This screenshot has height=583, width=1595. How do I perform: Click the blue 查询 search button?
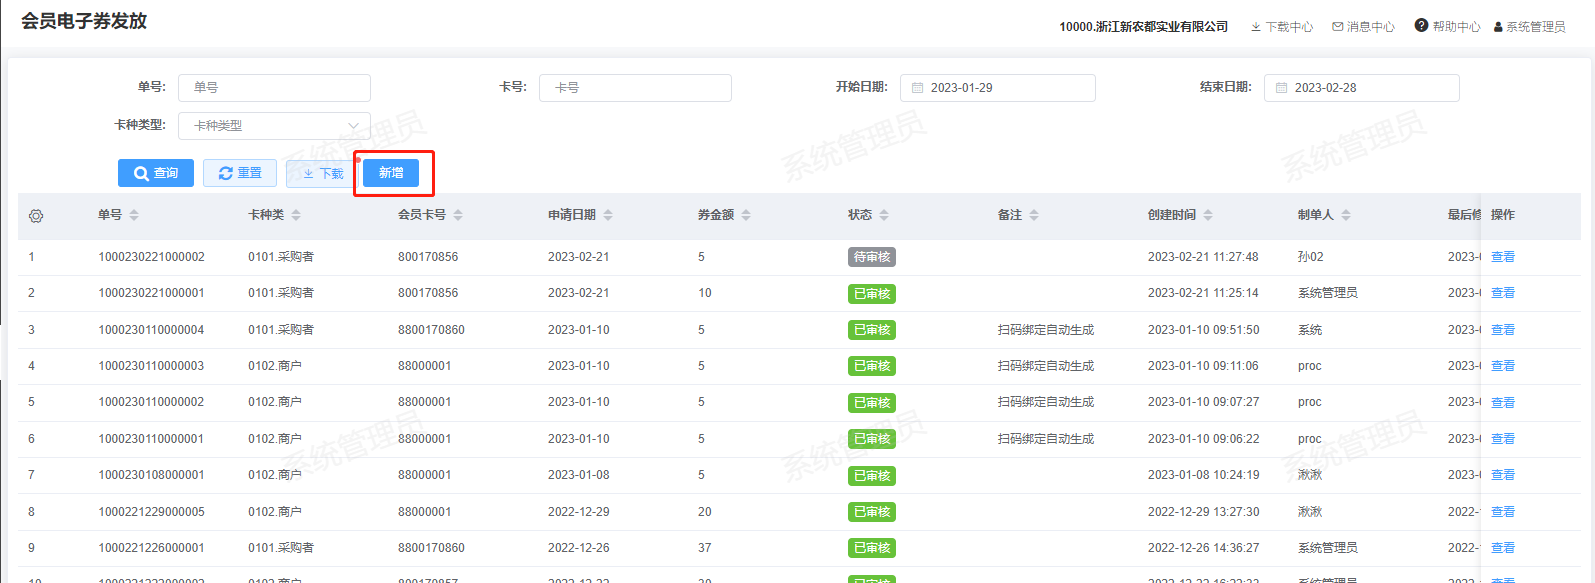(x=156, y=173)
